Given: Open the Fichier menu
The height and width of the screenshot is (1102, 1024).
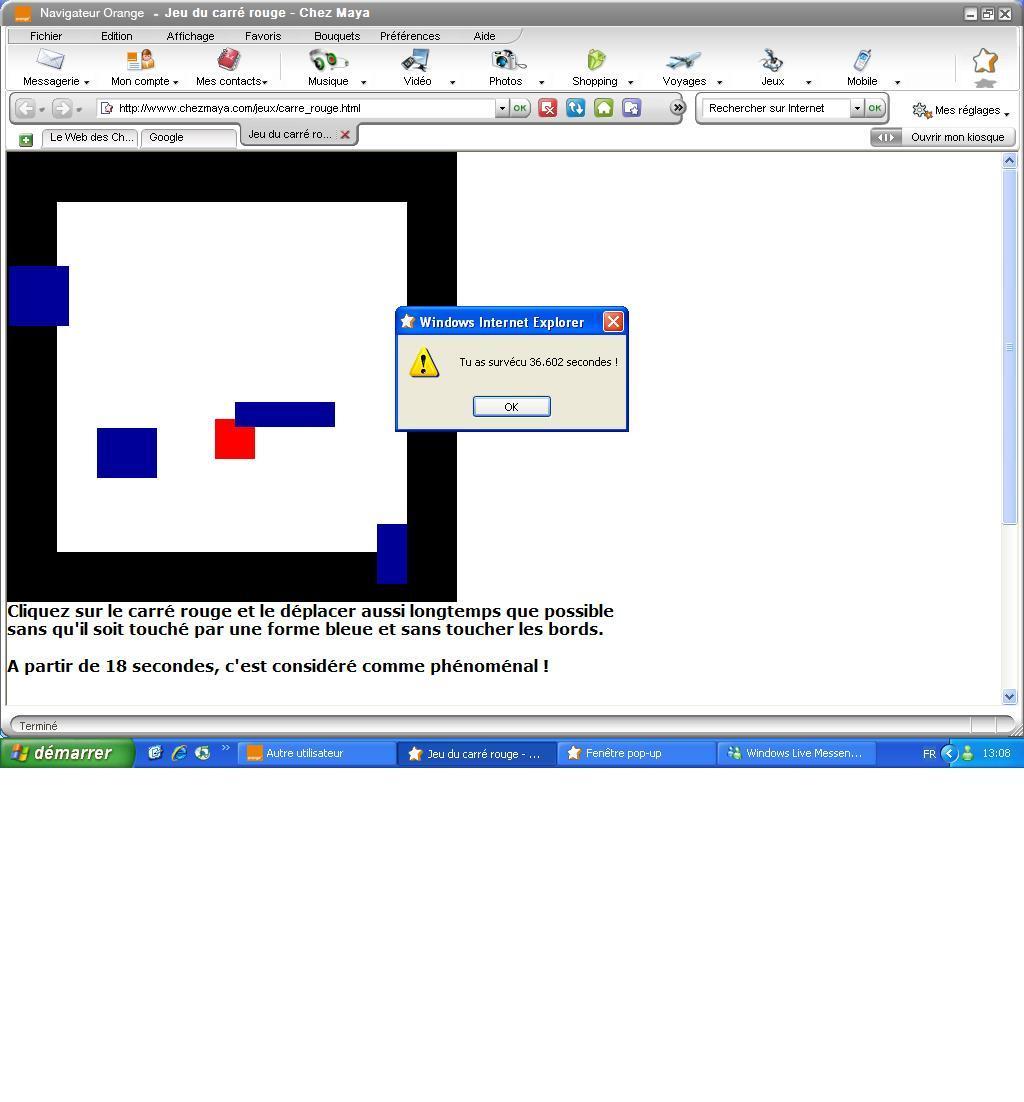Looking at the screenshot, I should point(46,36).
